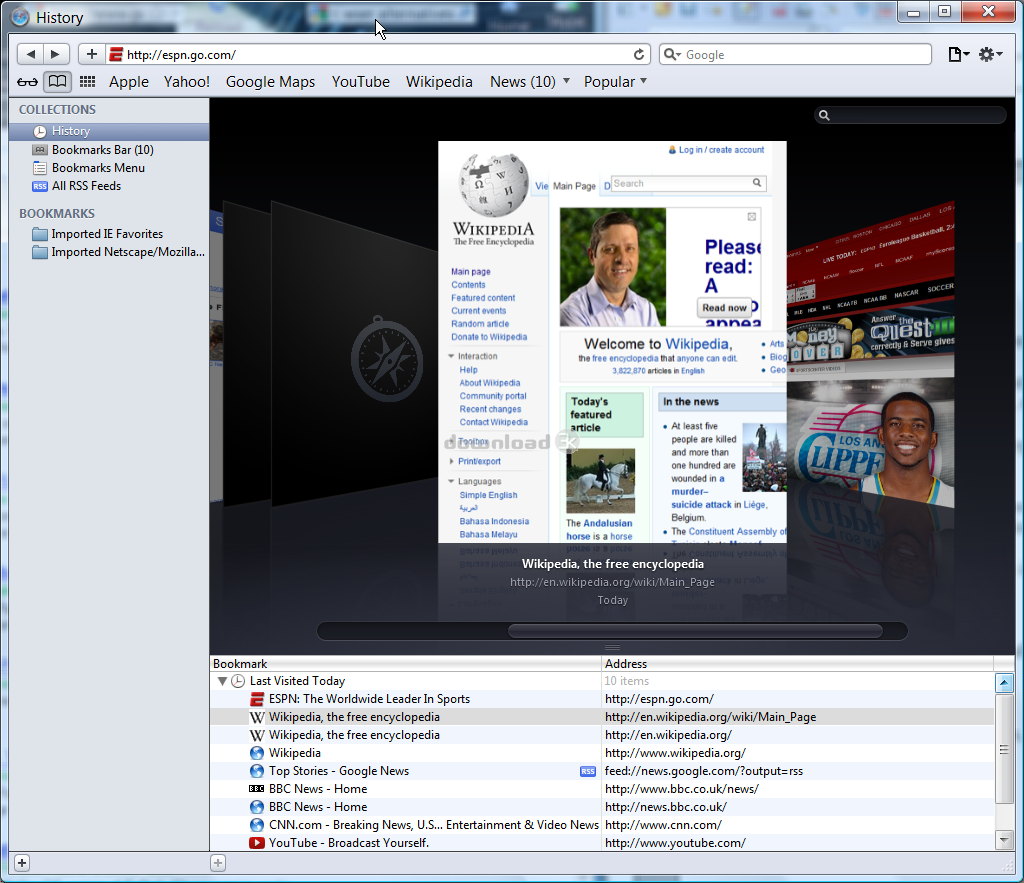Sort by the Address column header
Image resolution: width=1024 pixels, height=883 pixels.
point(797,664)
